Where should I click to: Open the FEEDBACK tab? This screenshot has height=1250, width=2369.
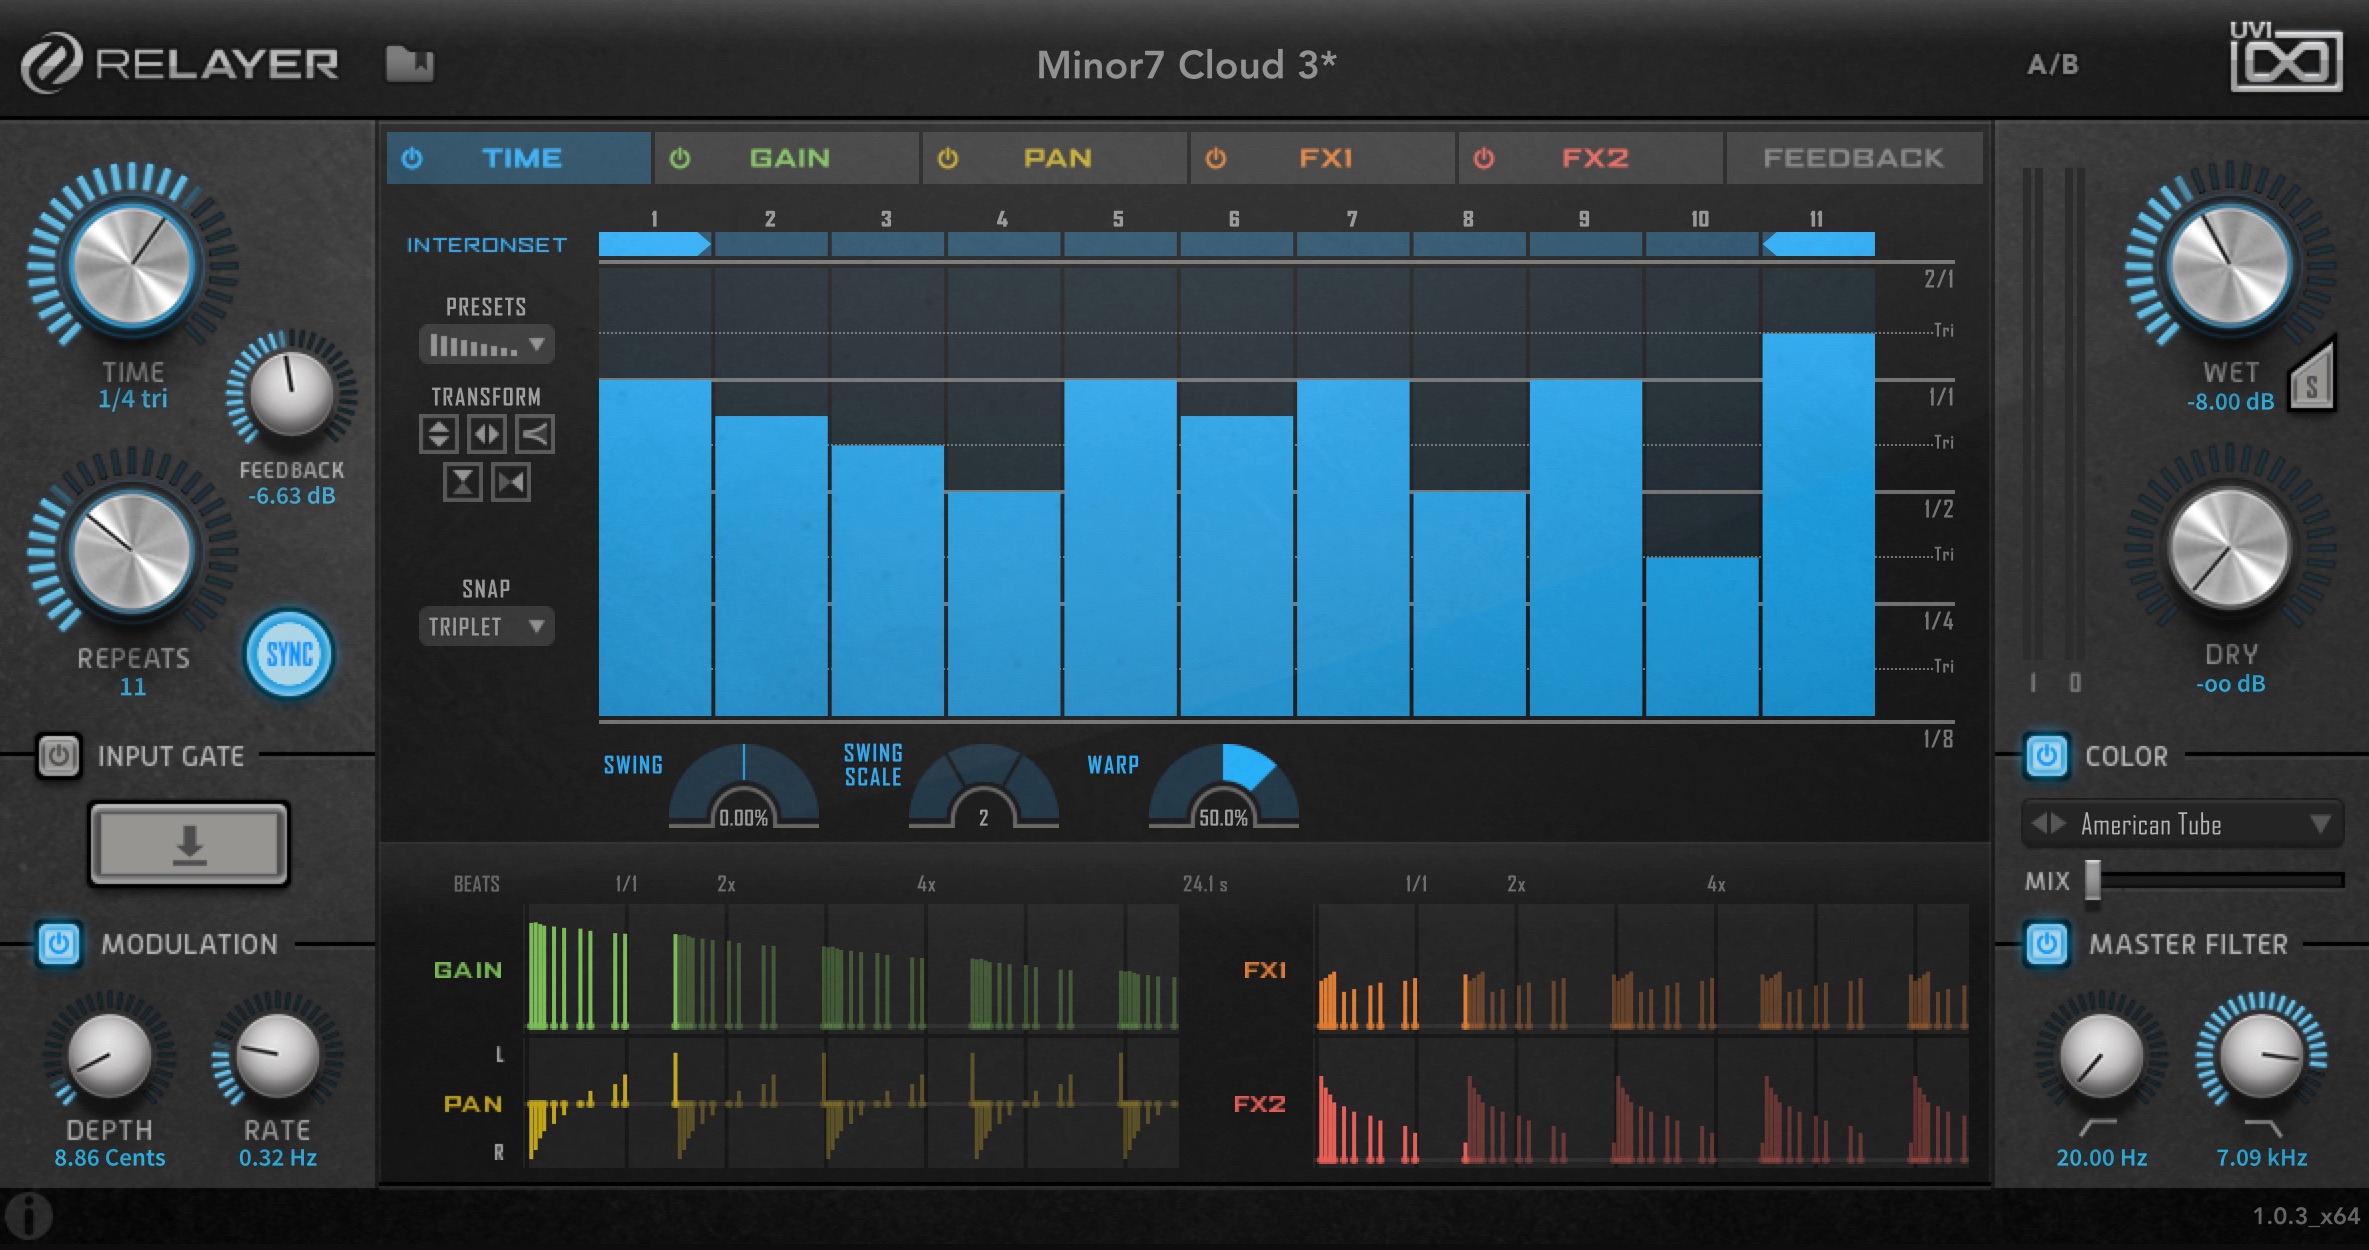(1853, 158)
